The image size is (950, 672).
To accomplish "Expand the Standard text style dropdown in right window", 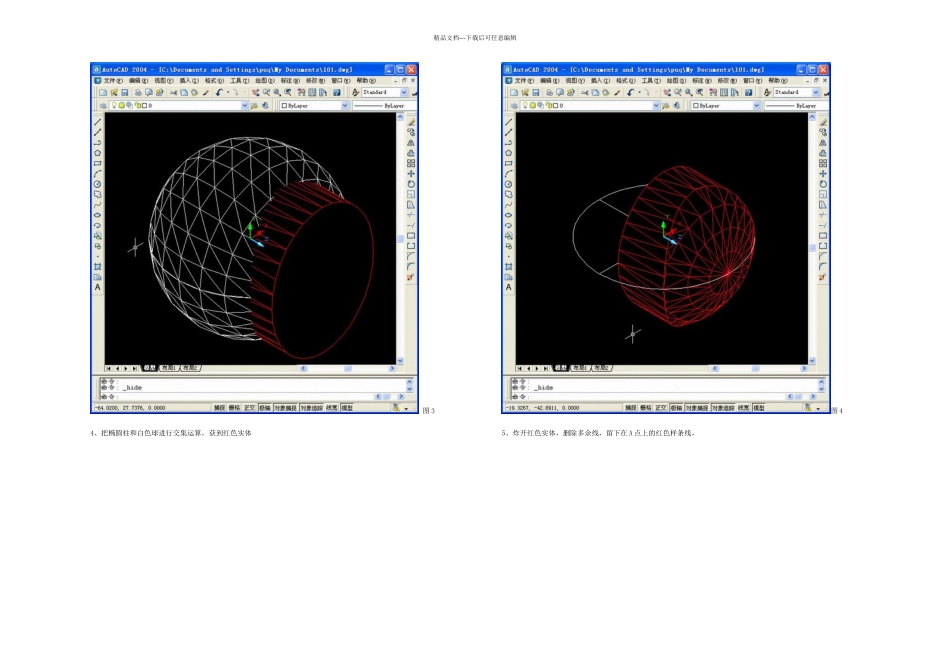I will 816,92.
